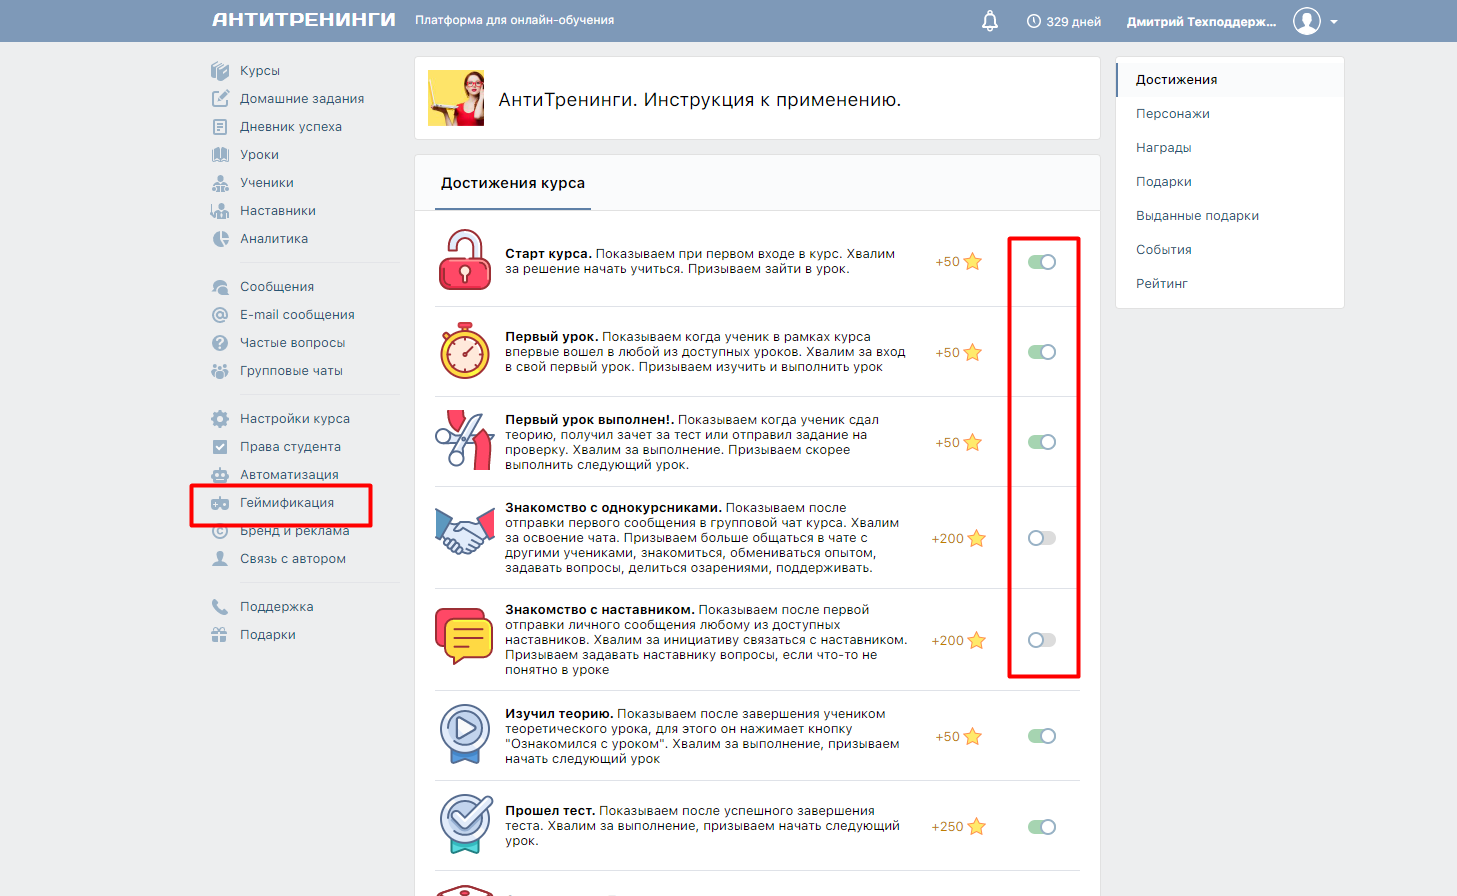The image size is (1457, 896).
Task: Click the Дмитрий Техподдерж... user name
Action: [x=1201, y=22]
